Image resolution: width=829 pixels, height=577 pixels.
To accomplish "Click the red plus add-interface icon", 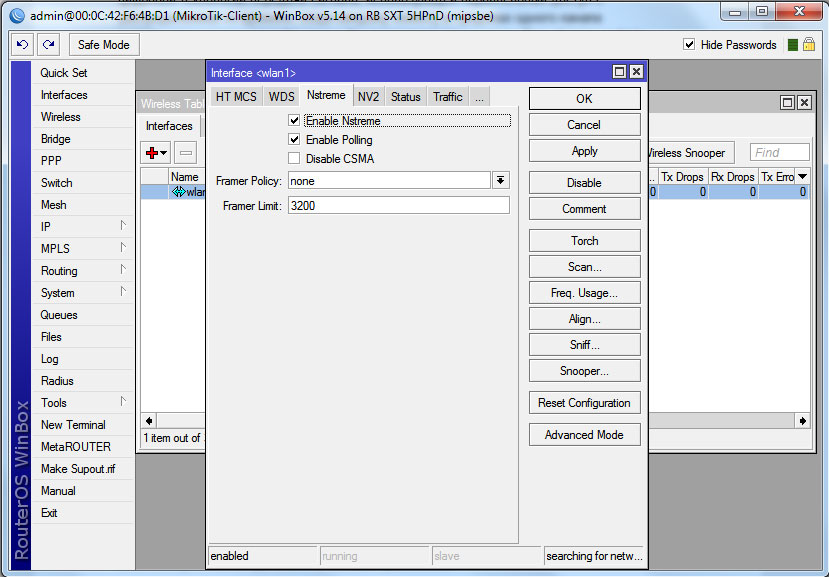I will coord(156,153).
